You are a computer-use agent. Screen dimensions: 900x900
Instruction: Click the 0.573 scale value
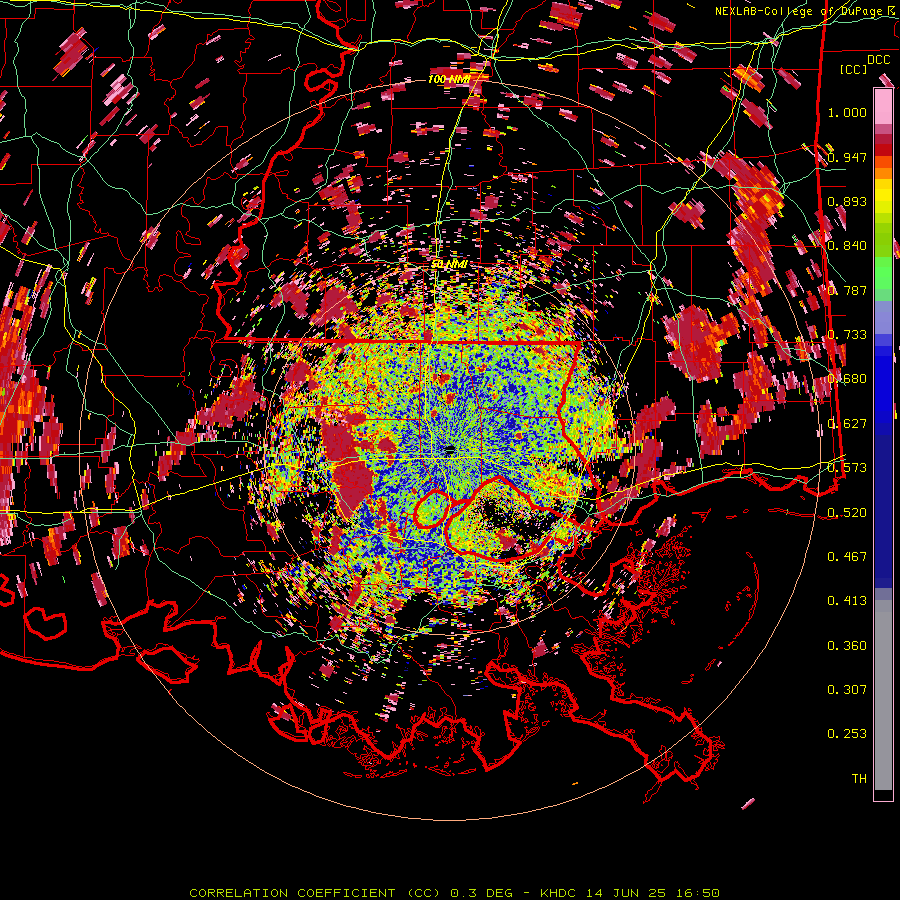coord(847,467)
